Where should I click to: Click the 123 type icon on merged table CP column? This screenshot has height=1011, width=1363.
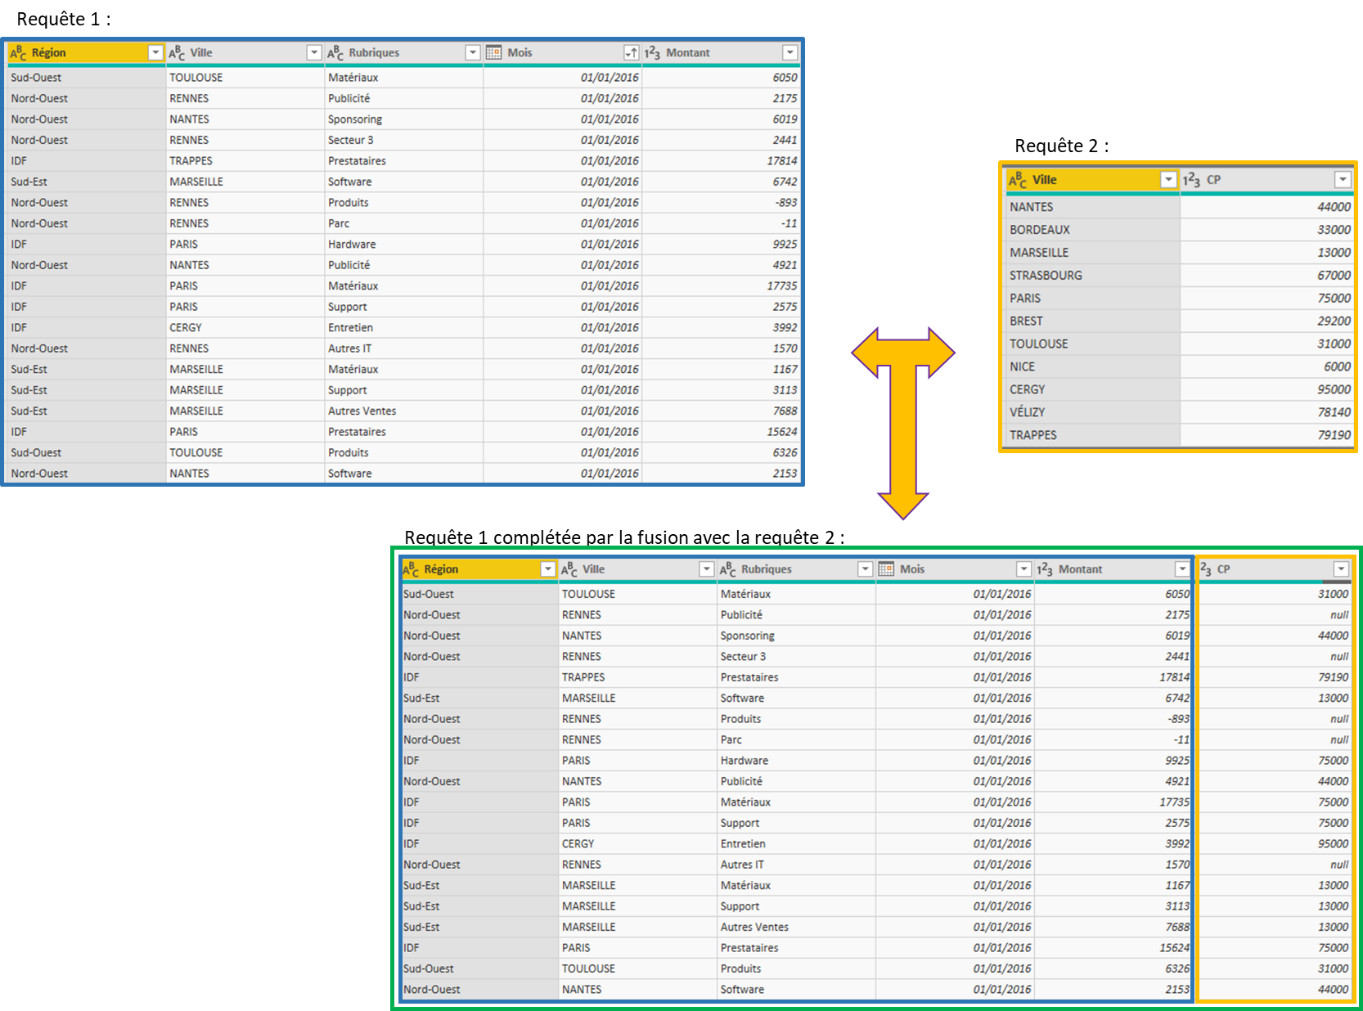point(1206,568)
